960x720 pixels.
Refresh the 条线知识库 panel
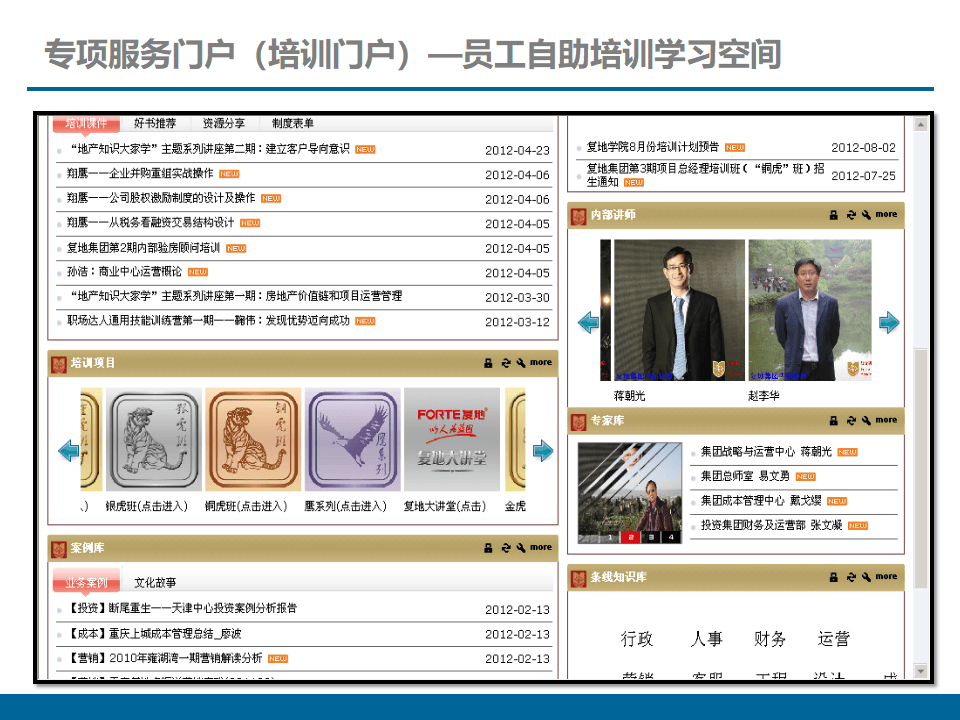click(x=851, y=577)
